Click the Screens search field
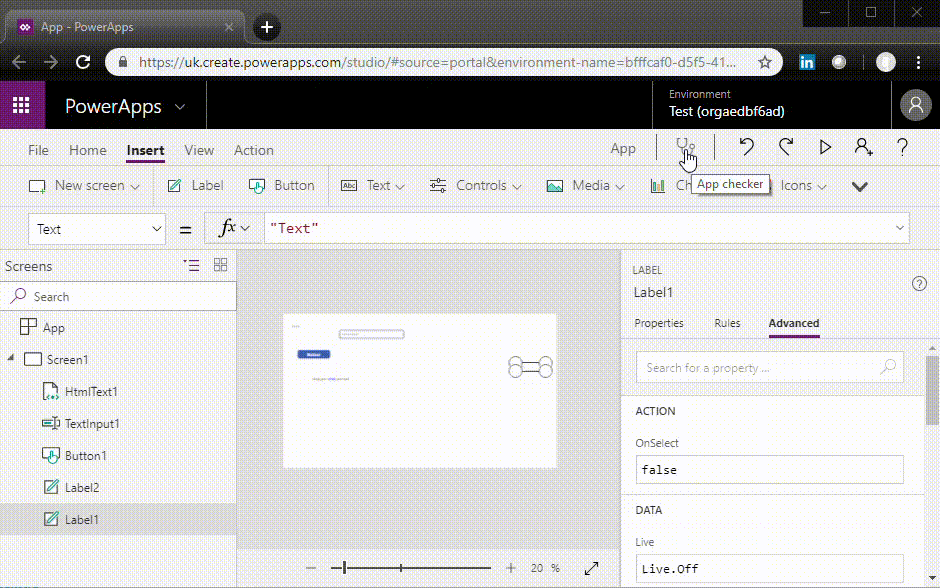 pos(118,296)
